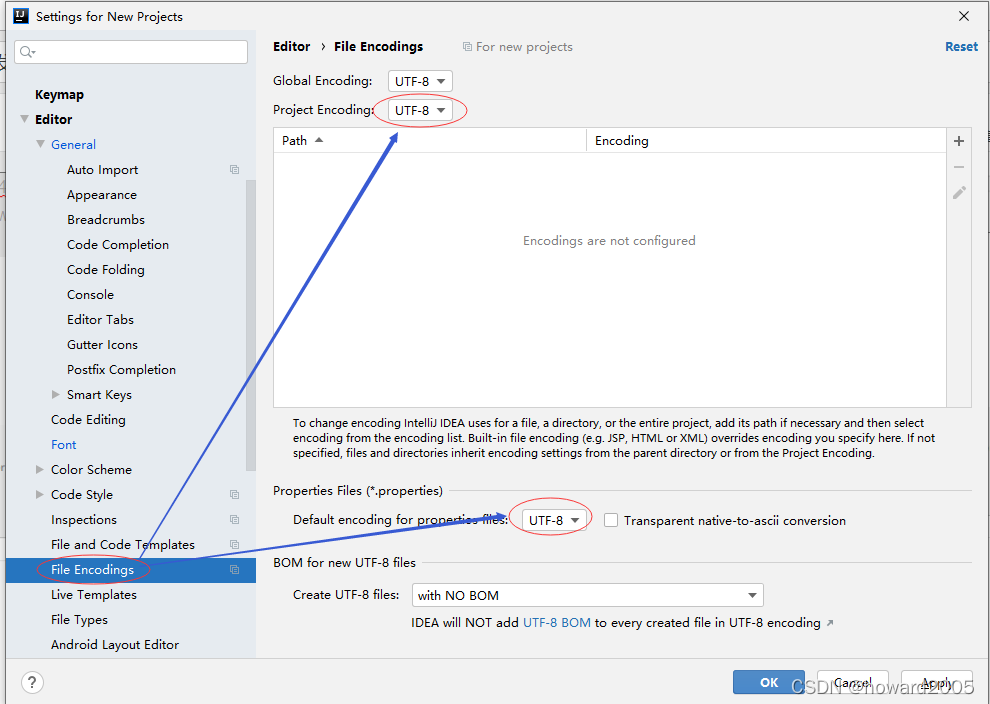
Task: Open the Global Encoding dropdown
Action: pyautogui.click(x=420, y=81)
